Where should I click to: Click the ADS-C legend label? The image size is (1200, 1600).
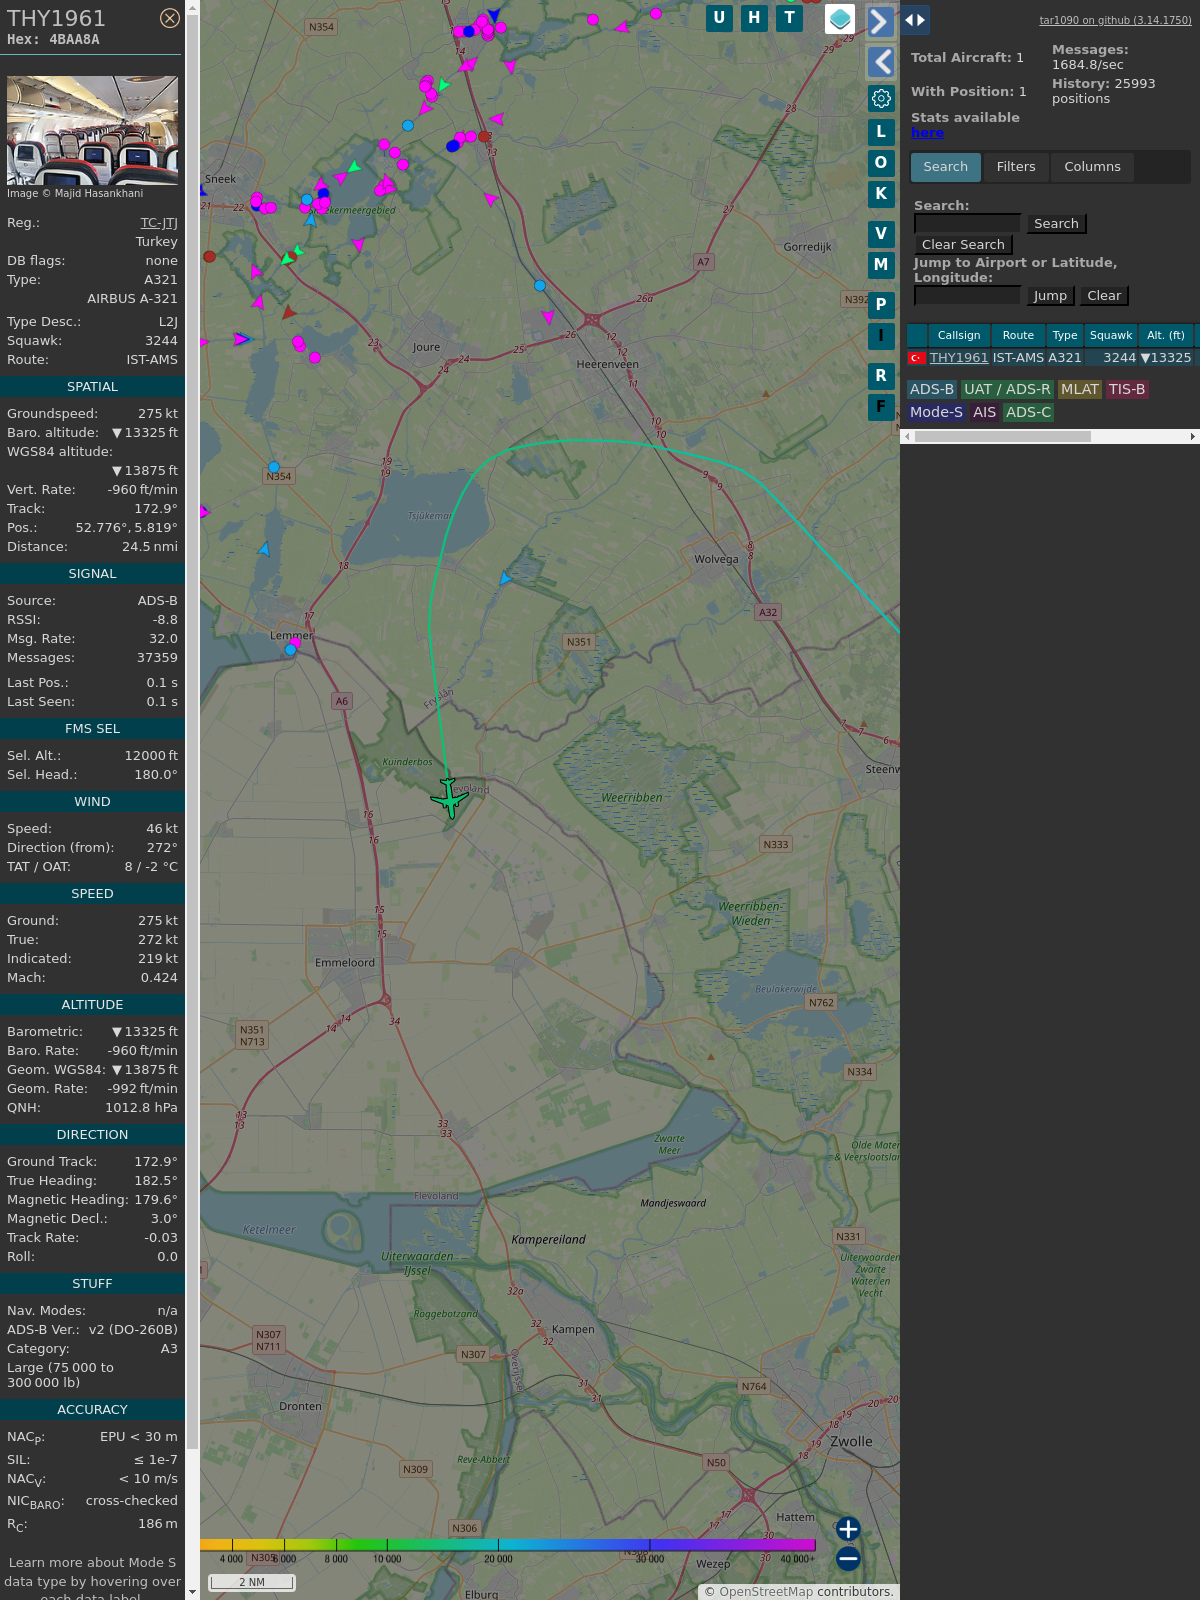click(1029, 412)
